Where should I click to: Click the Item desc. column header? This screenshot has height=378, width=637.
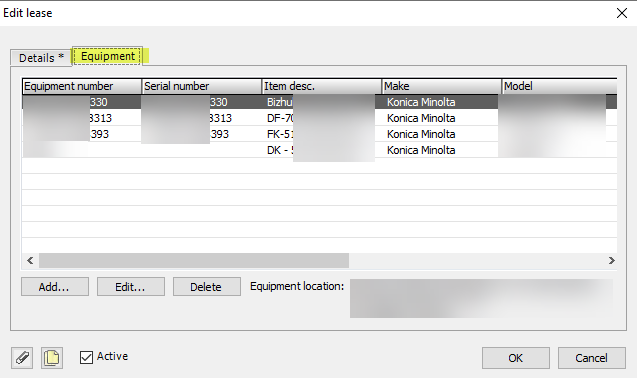[321, 86]
